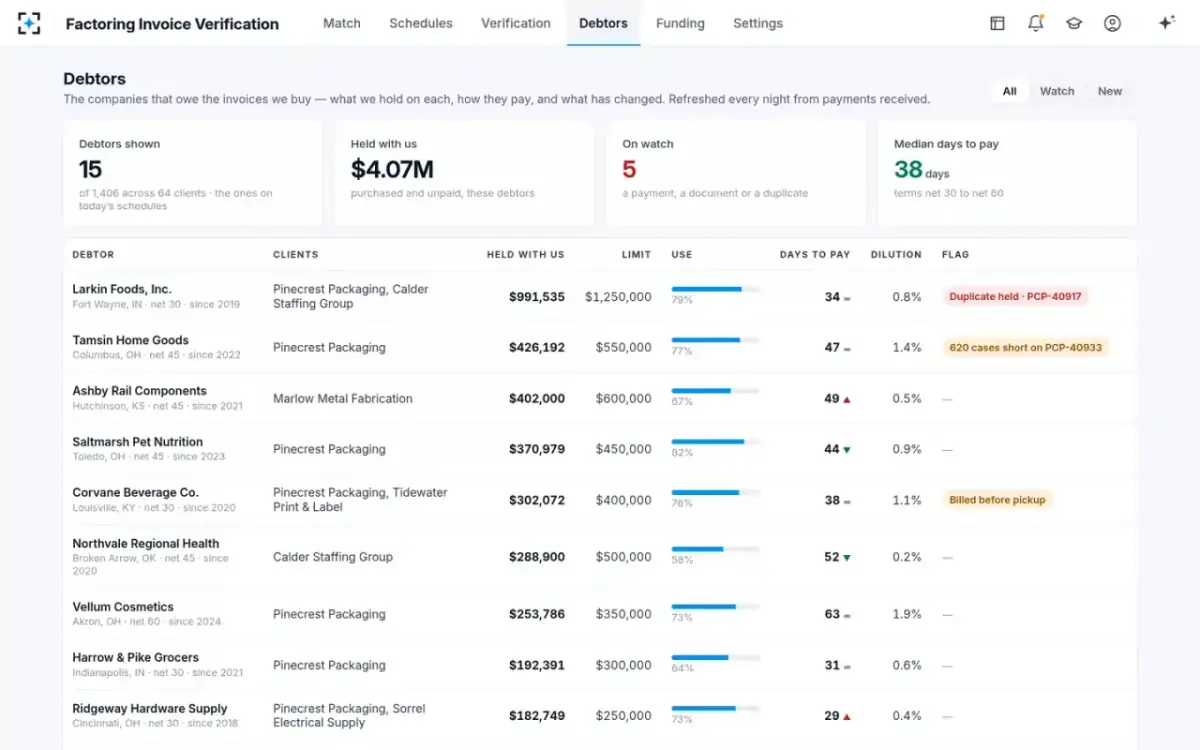
Task: Switch to the Verification tab
Action: [516, 23]
